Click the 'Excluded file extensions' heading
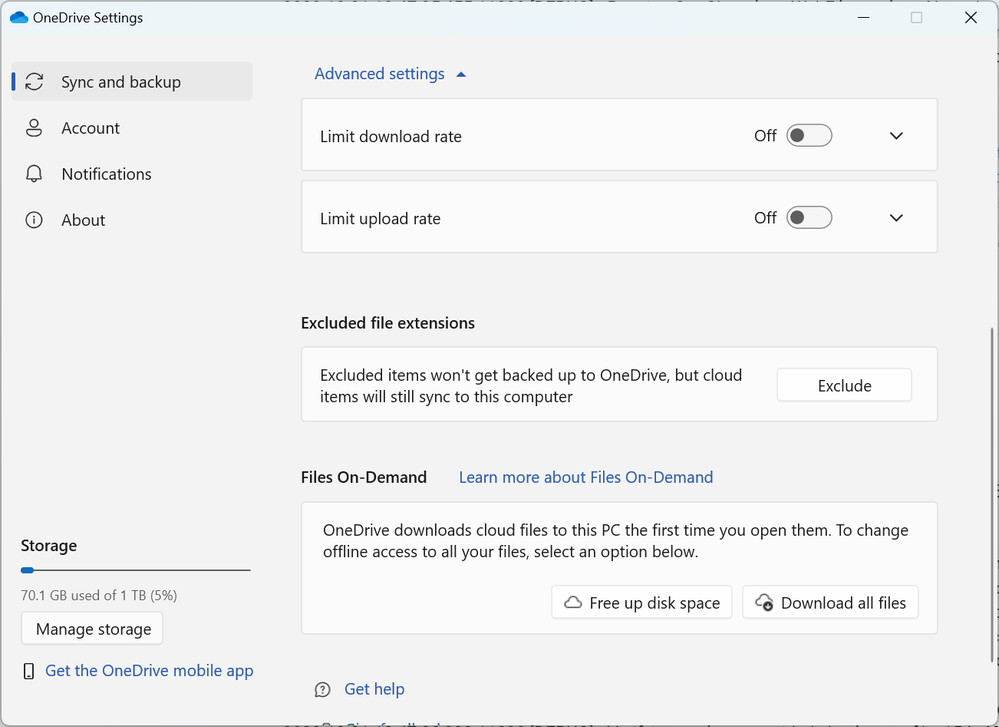The height and width of the screenshot is (727, 999). (387, 323)
